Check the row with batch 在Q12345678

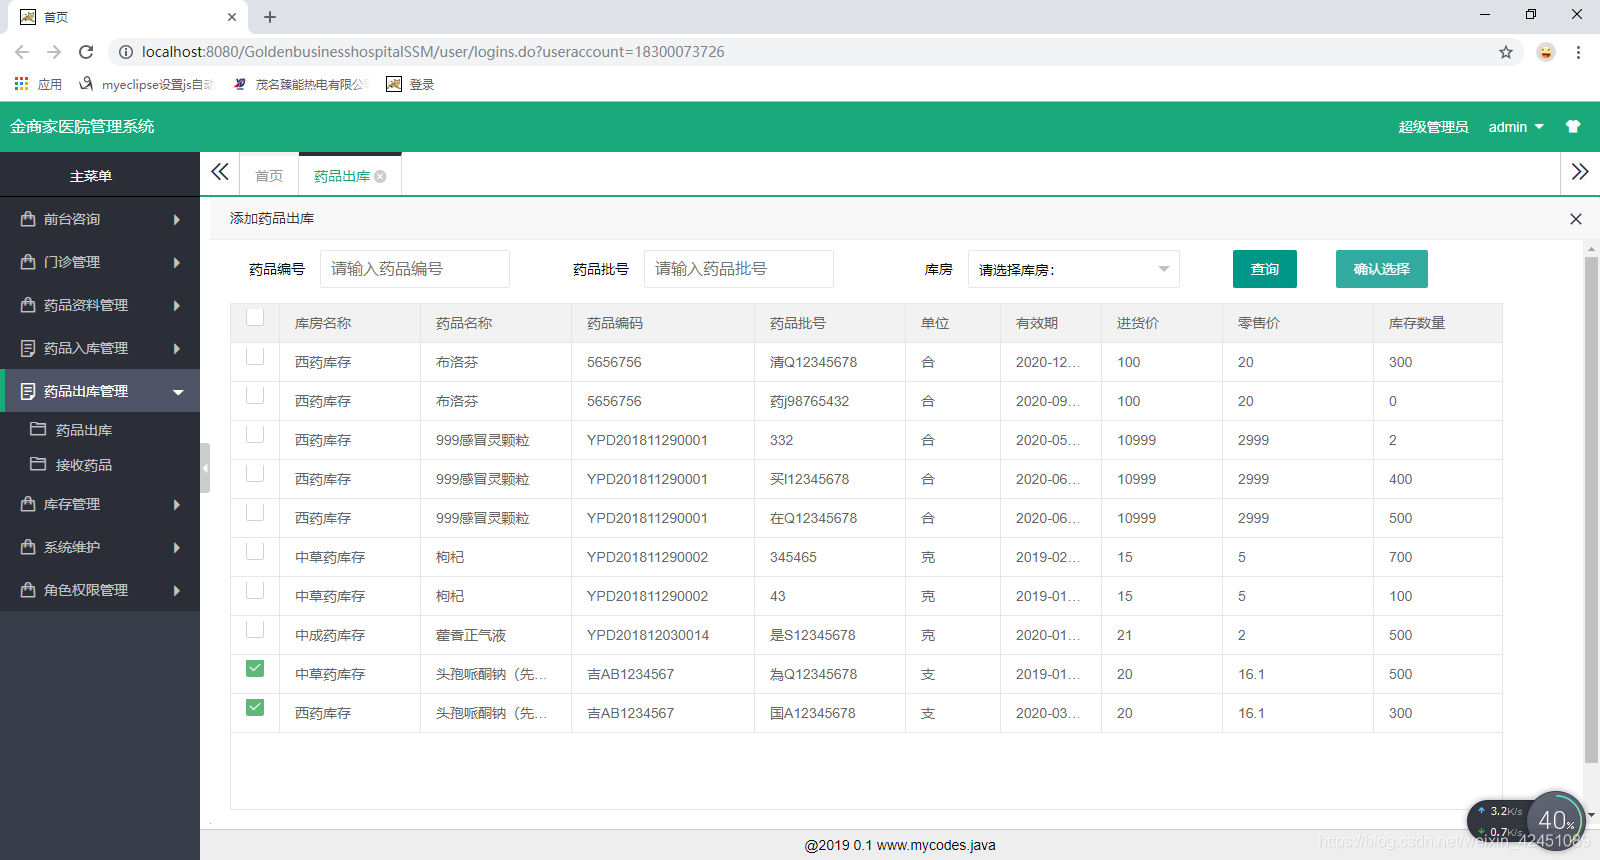(x=255, y=512)
